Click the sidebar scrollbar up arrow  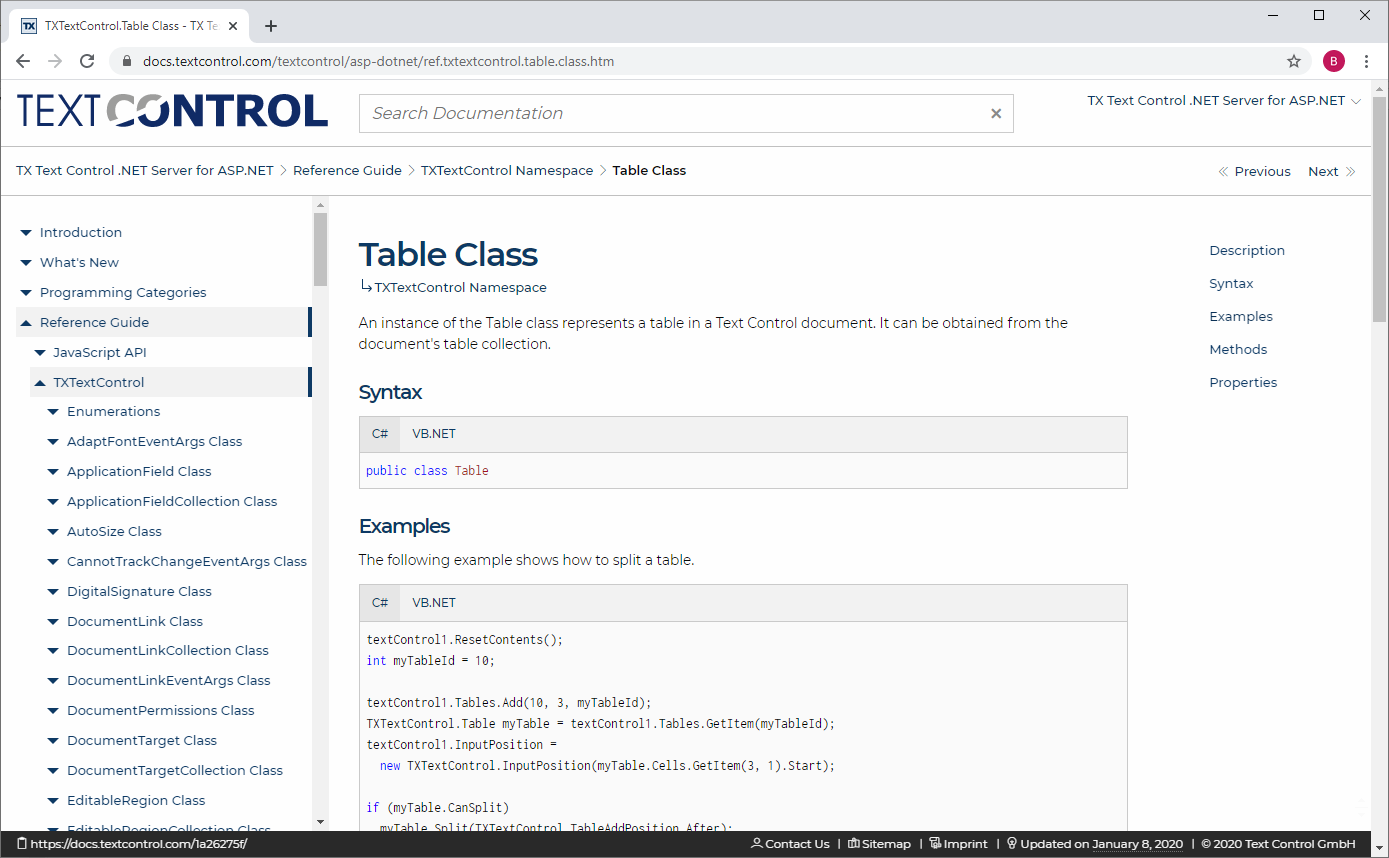tap(320, 205)
